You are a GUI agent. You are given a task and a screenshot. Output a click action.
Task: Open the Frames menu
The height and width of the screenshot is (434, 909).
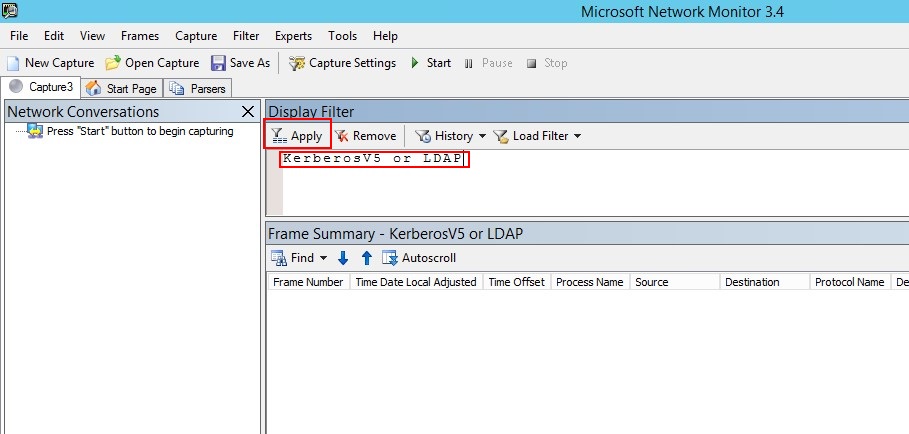tap(140, 36)
